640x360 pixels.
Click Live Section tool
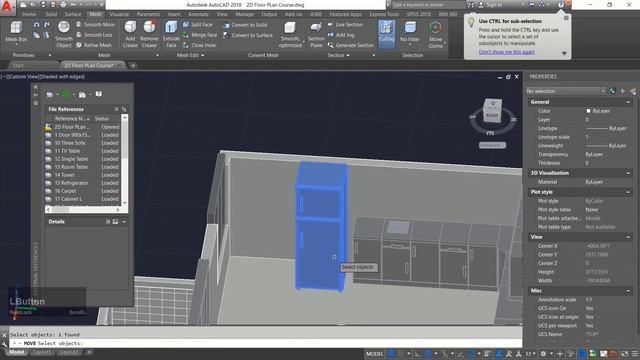pos(345,24)
